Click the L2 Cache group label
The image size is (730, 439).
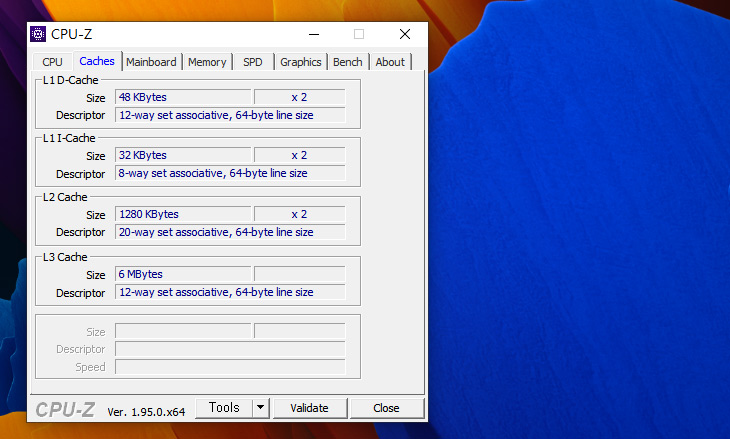point(65,197)
